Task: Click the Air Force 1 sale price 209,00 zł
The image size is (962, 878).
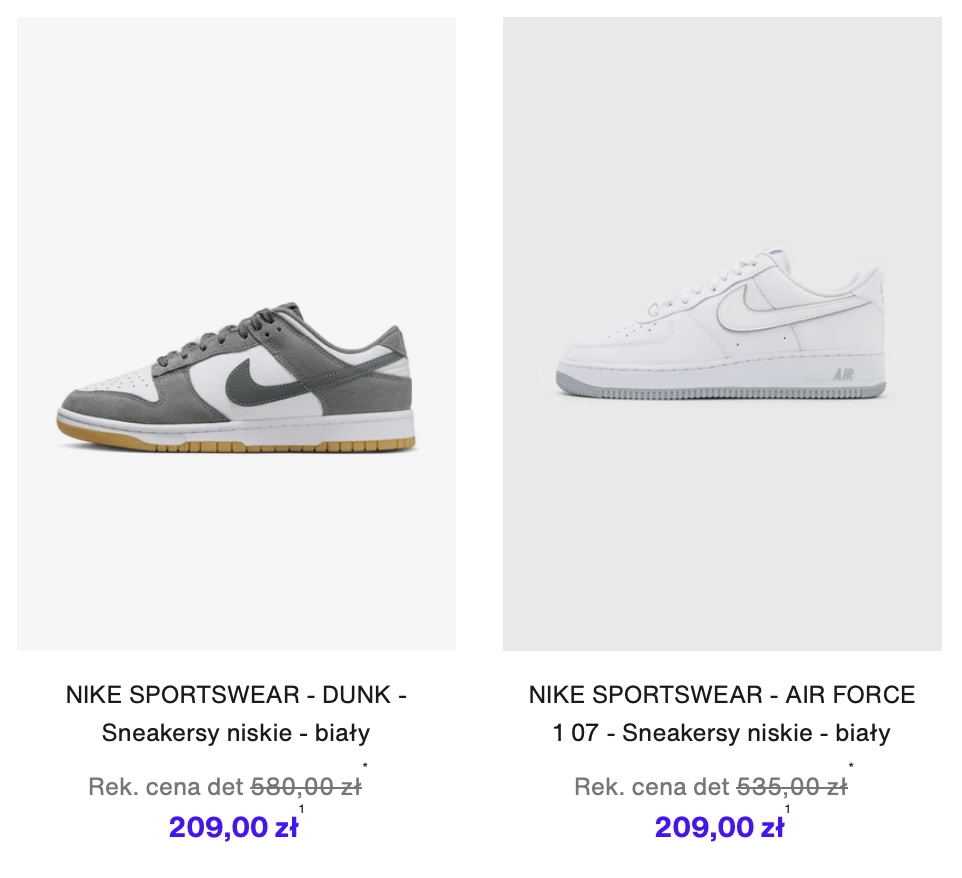Action: [719, 827]
